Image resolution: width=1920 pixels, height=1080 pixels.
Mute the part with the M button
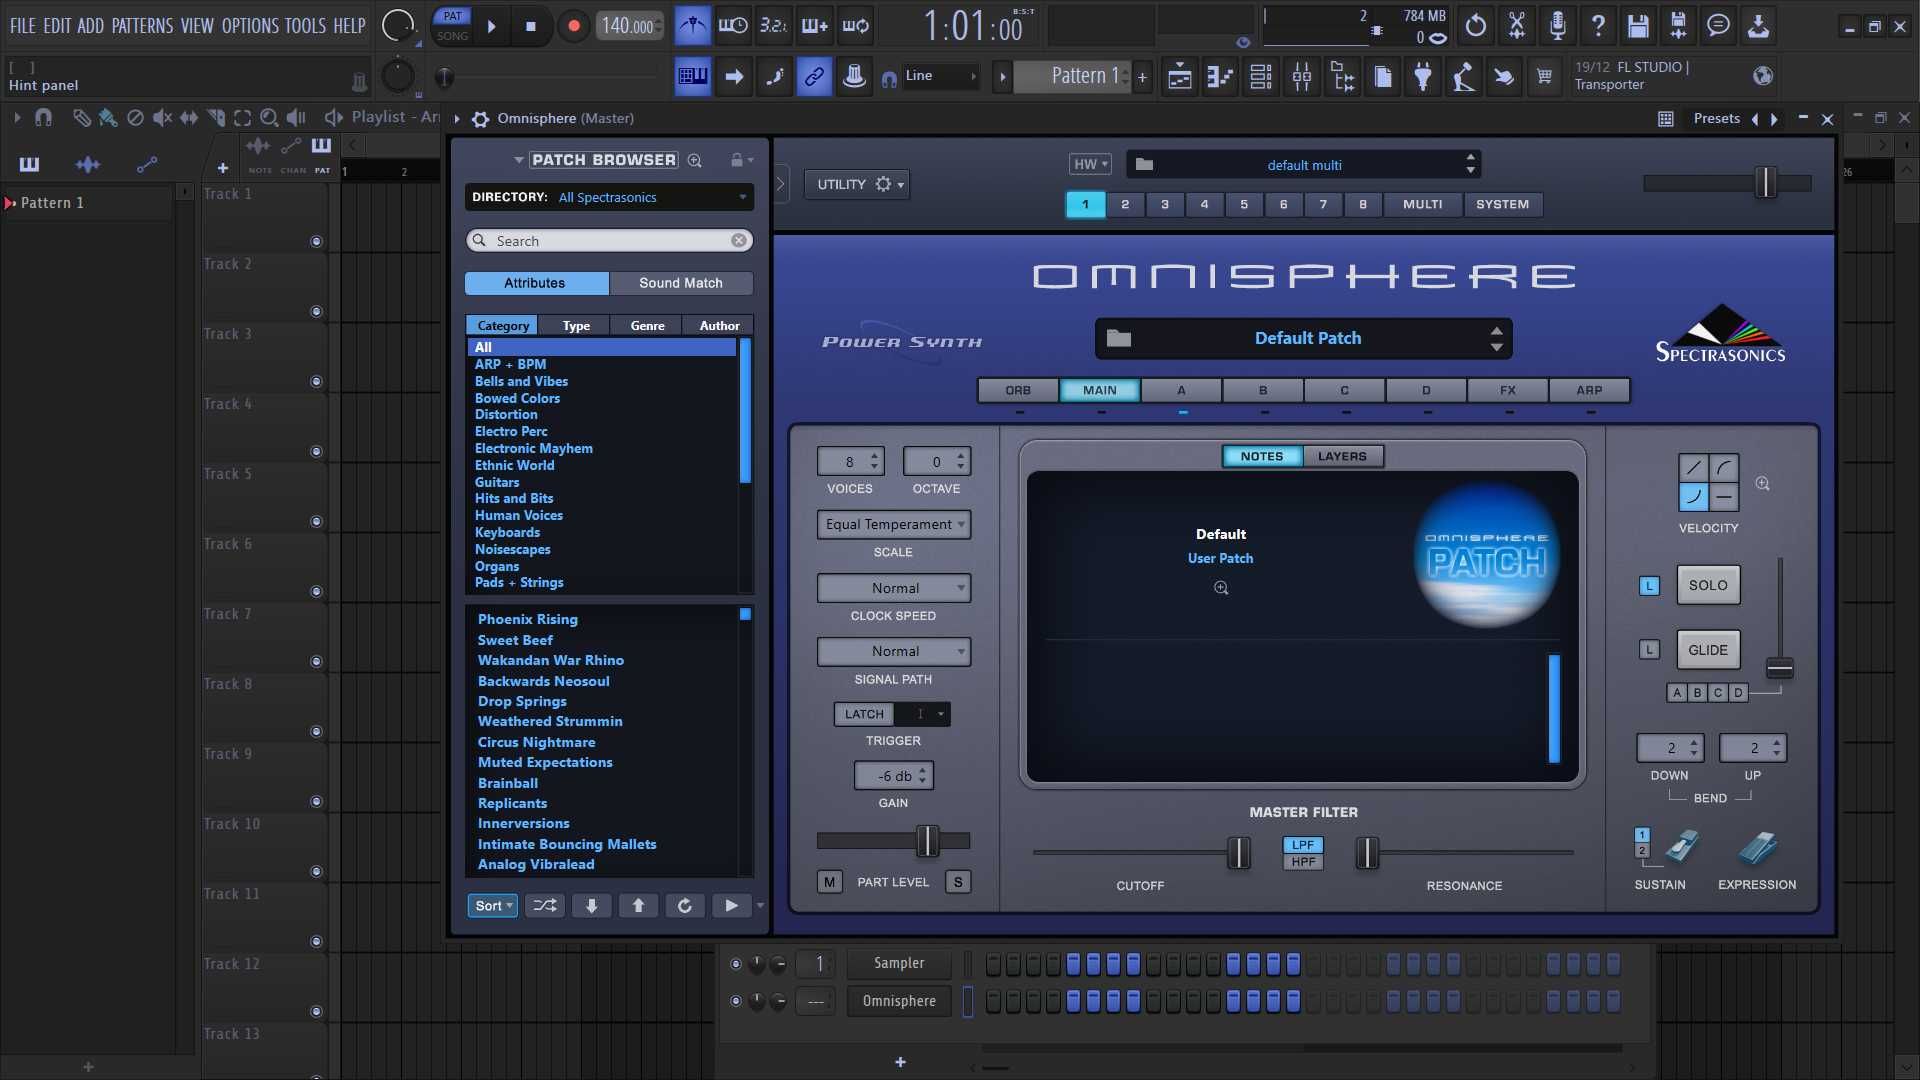pyautogui.click(x=829, y=882)
